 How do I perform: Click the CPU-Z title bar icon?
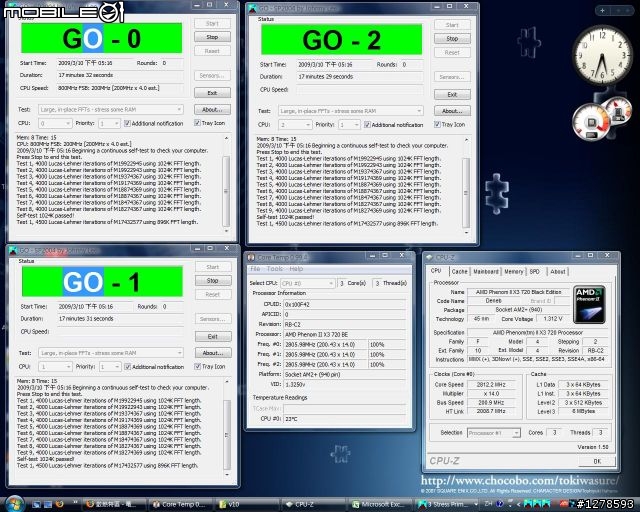click(x=429, y=257)
